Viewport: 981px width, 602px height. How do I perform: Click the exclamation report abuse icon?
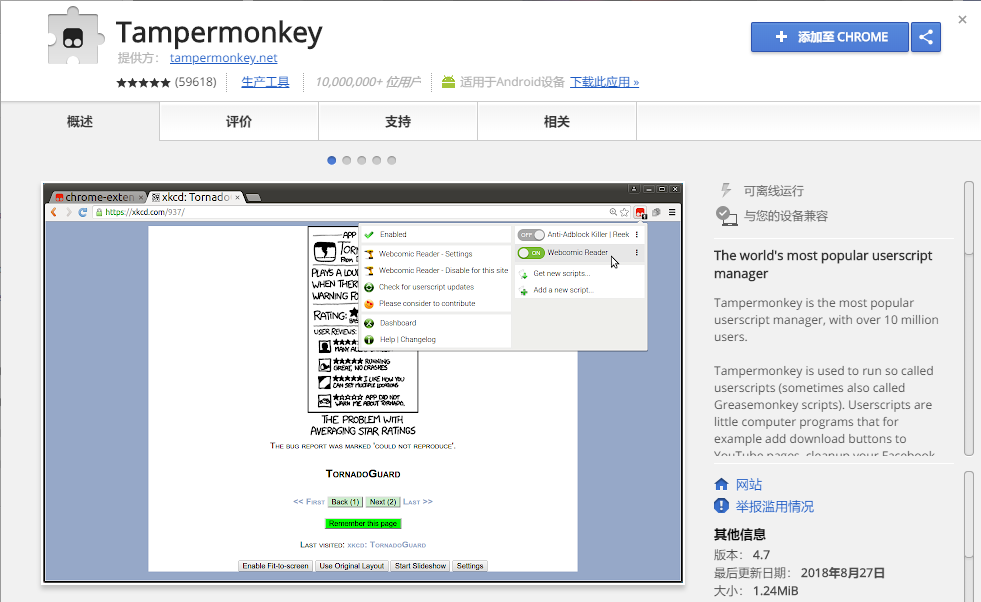tap(721, 506)
